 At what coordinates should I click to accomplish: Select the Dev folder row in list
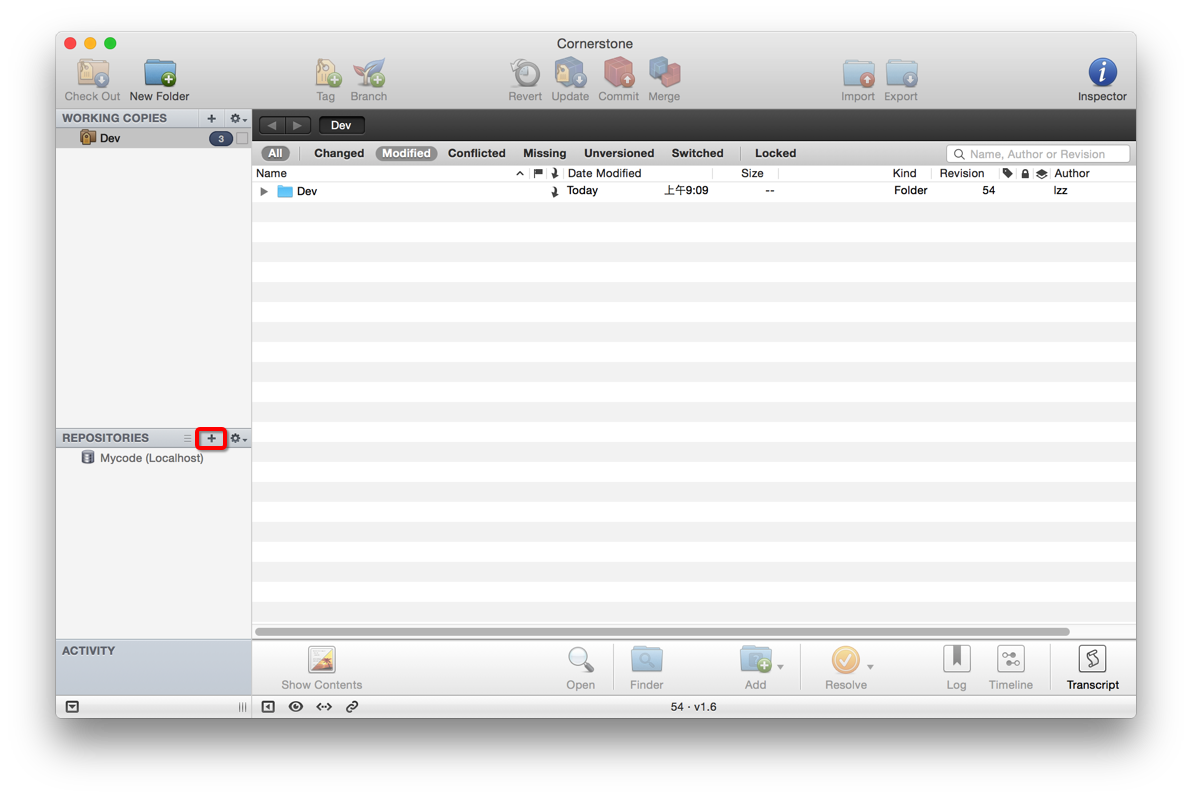pyautogui.click(x=694, y=192)
